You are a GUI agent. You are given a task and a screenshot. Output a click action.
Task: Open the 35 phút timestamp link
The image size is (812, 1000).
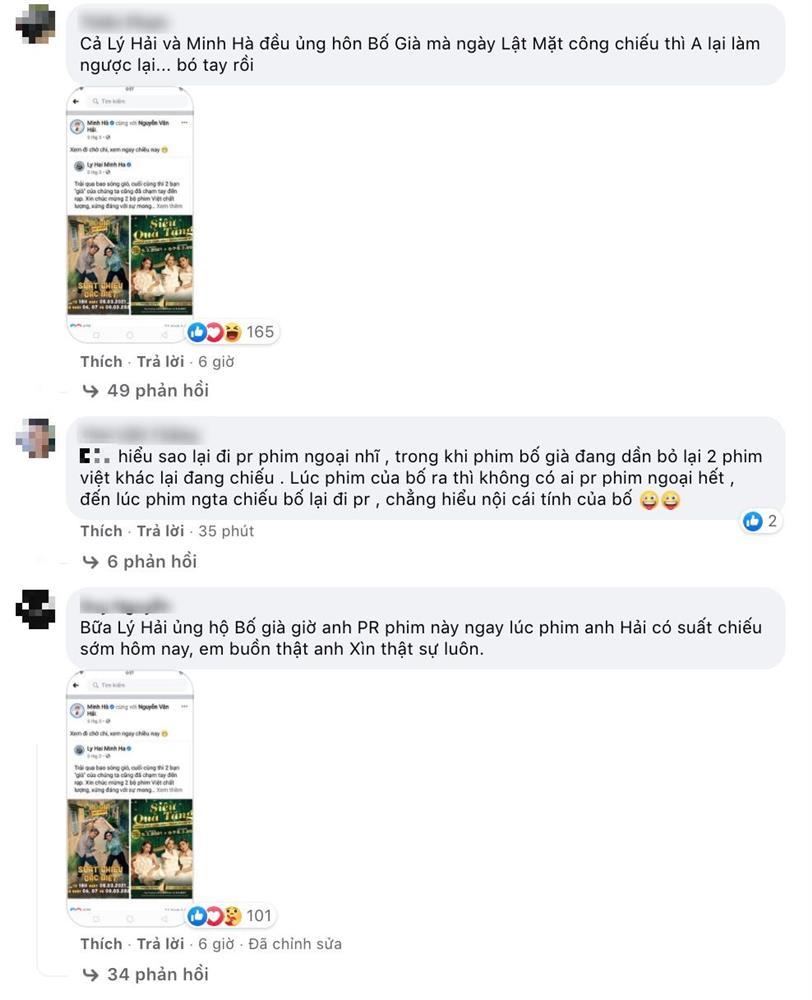[x=226, y=531]
